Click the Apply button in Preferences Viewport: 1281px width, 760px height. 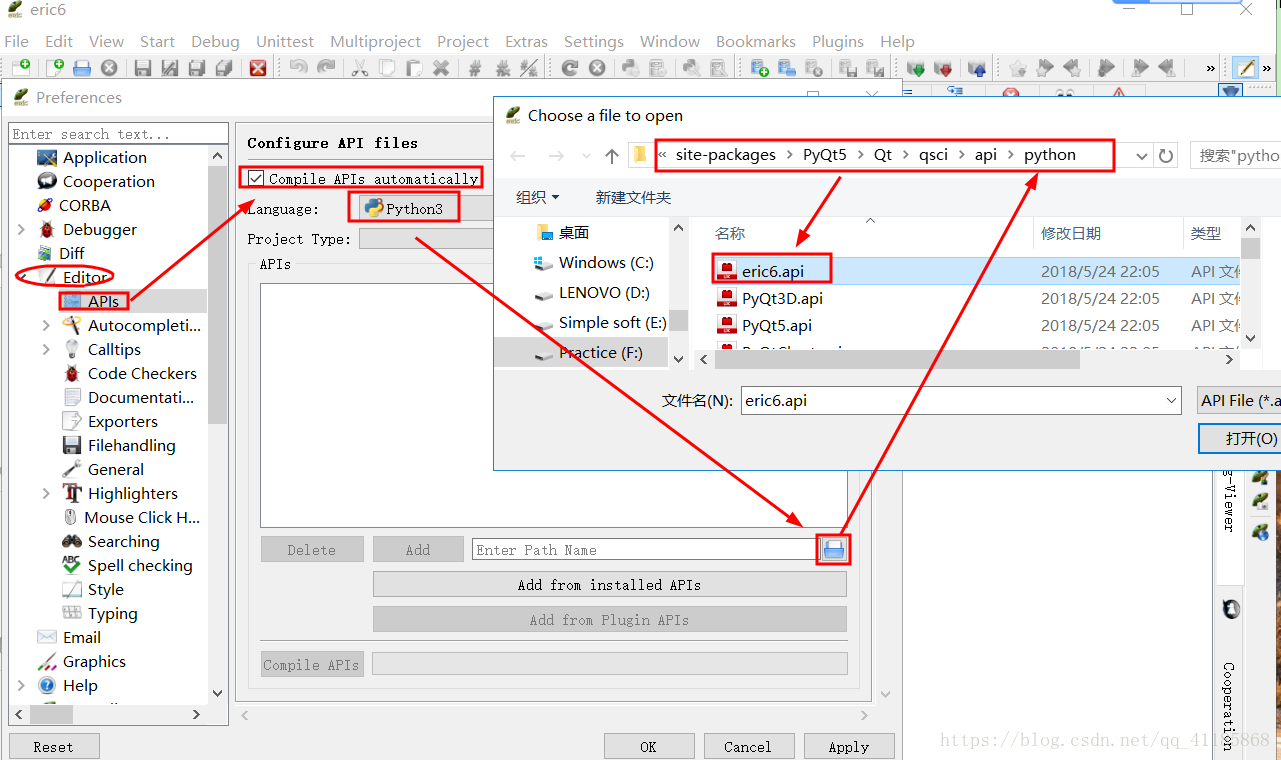click(x=848, y=747)
